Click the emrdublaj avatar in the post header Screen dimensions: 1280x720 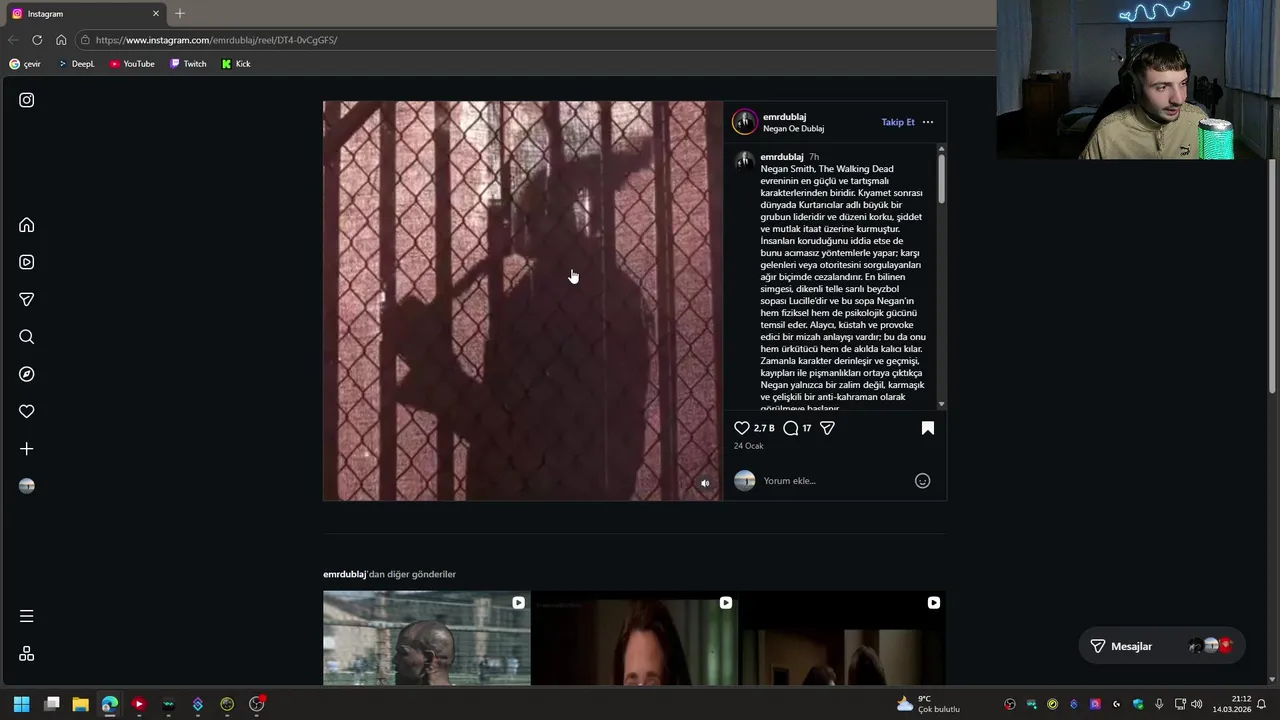pos(745,122)
